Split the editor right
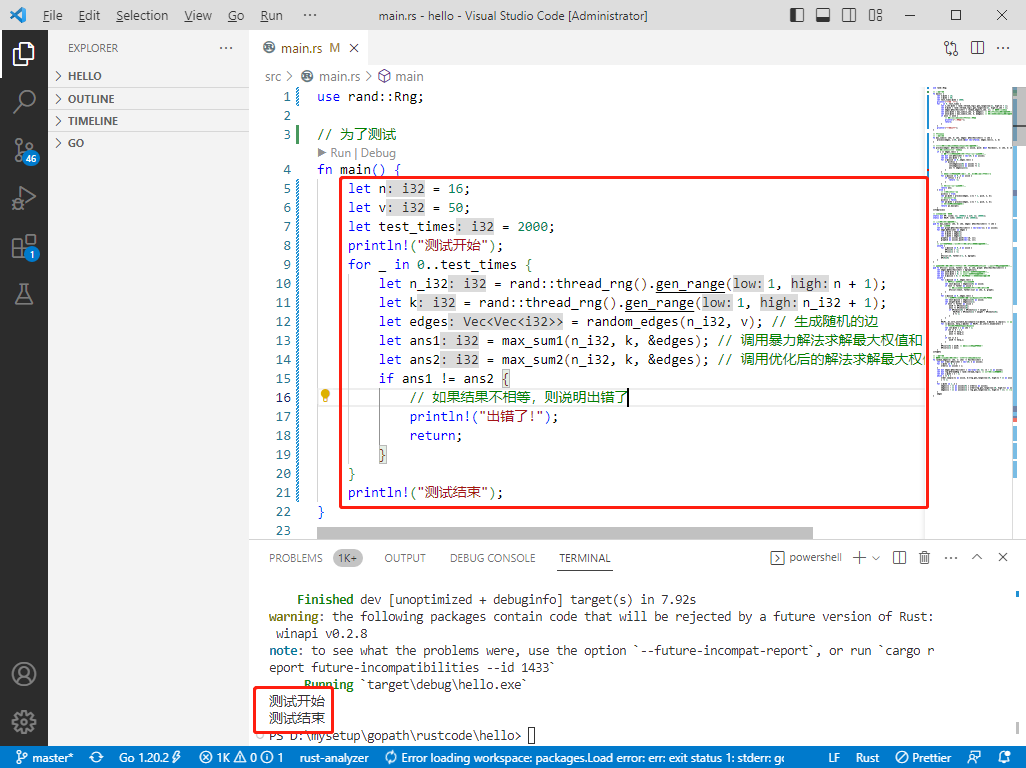1026x768 pixels. coord(977,48)
